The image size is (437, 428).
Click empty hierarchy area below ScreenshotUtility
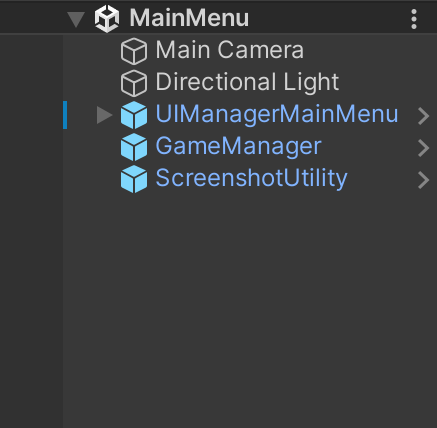point(250,310)
